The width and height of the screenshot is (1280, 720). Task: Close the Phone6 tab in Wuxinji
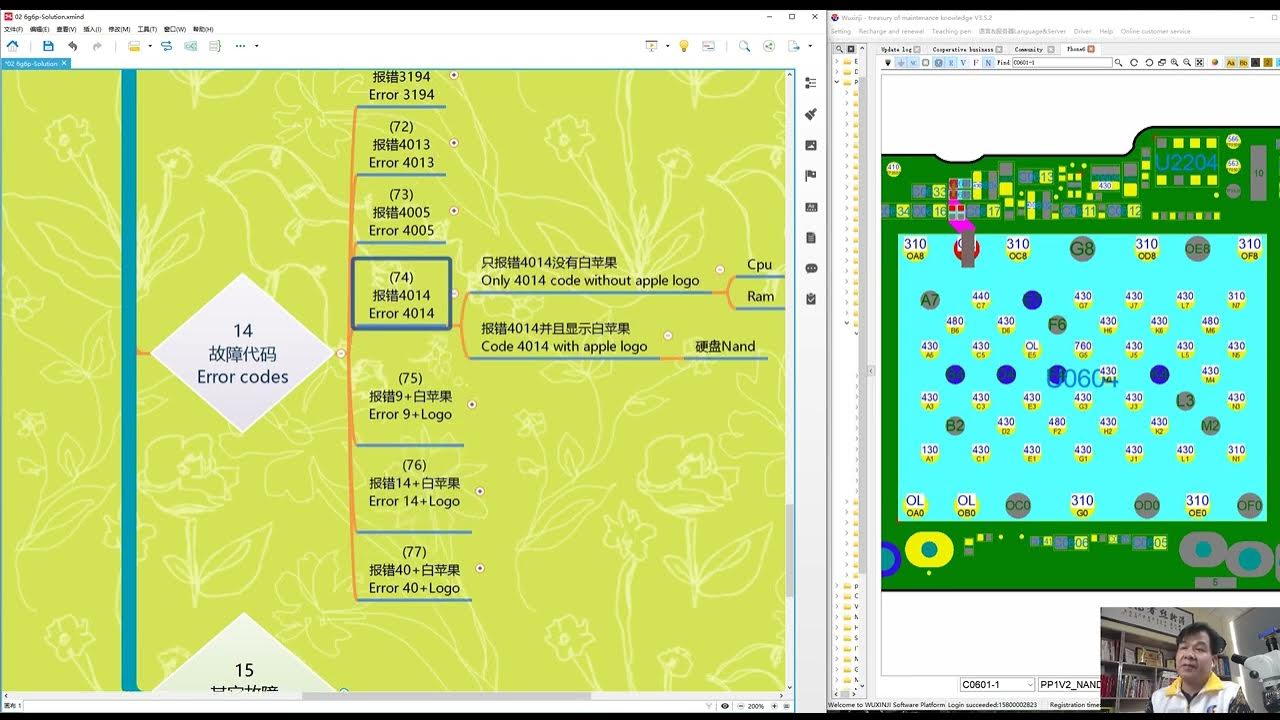click(1091, 49)
